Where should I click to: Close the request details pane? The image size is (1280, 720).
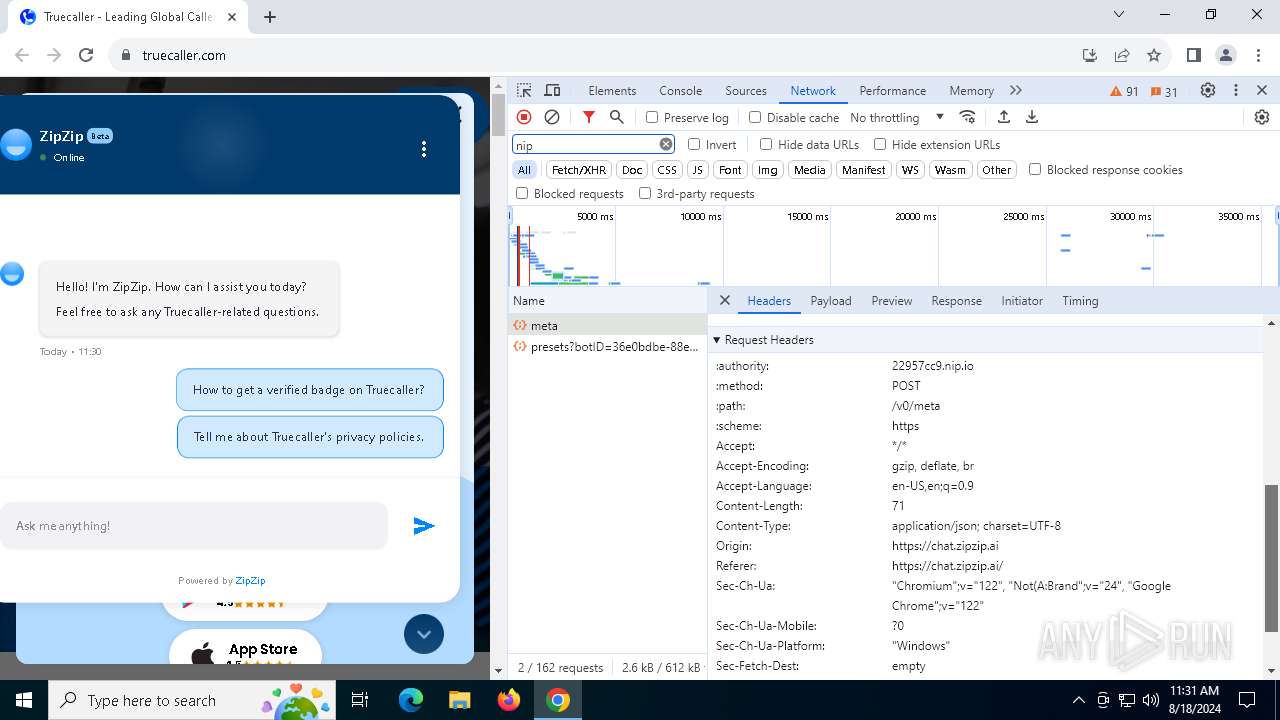click(725, 300)
